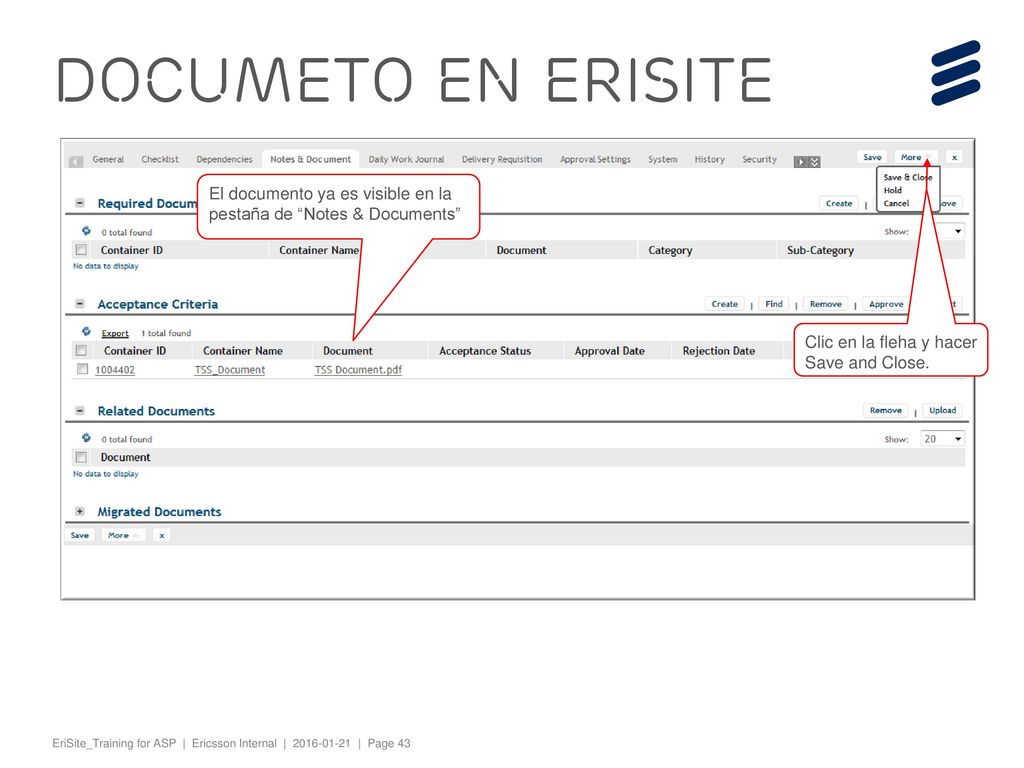Expand the Migrated Documents section

80,511
